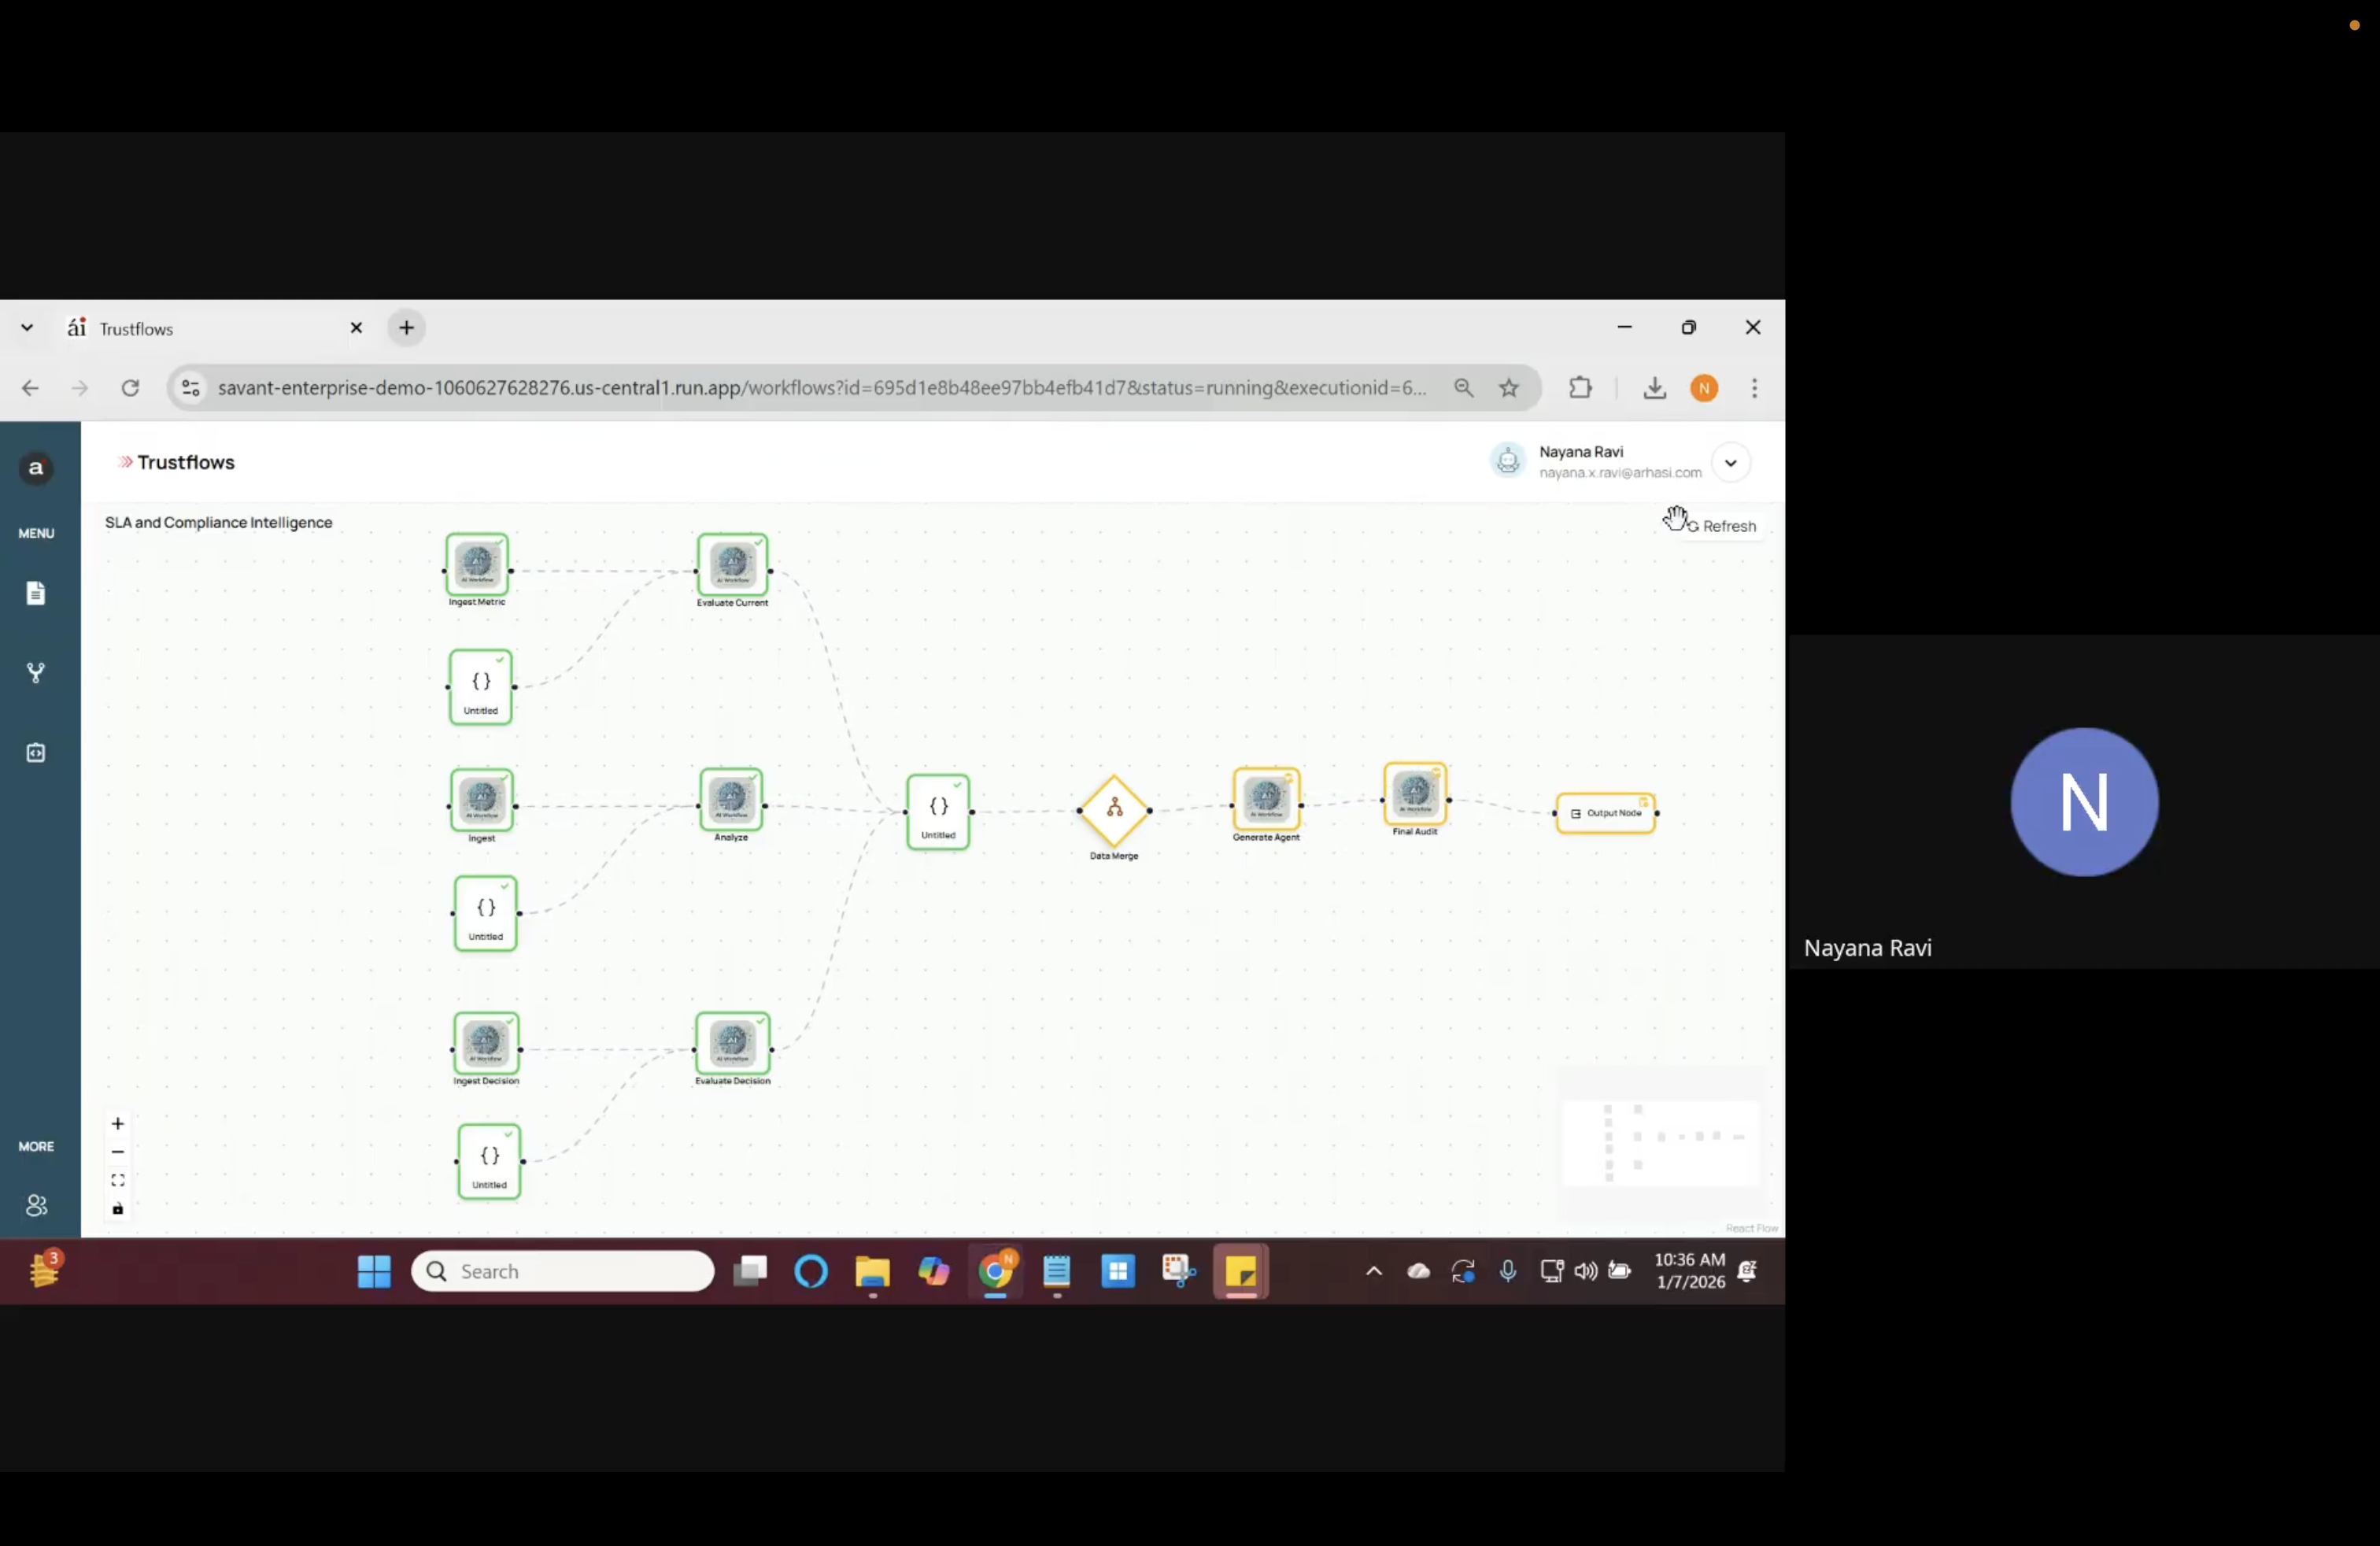The height and width of the screenshot is (1546, 2380).
Task: Select the Ingest Metric workflow node
Action: pyautogui.click(x=477, y=565)
